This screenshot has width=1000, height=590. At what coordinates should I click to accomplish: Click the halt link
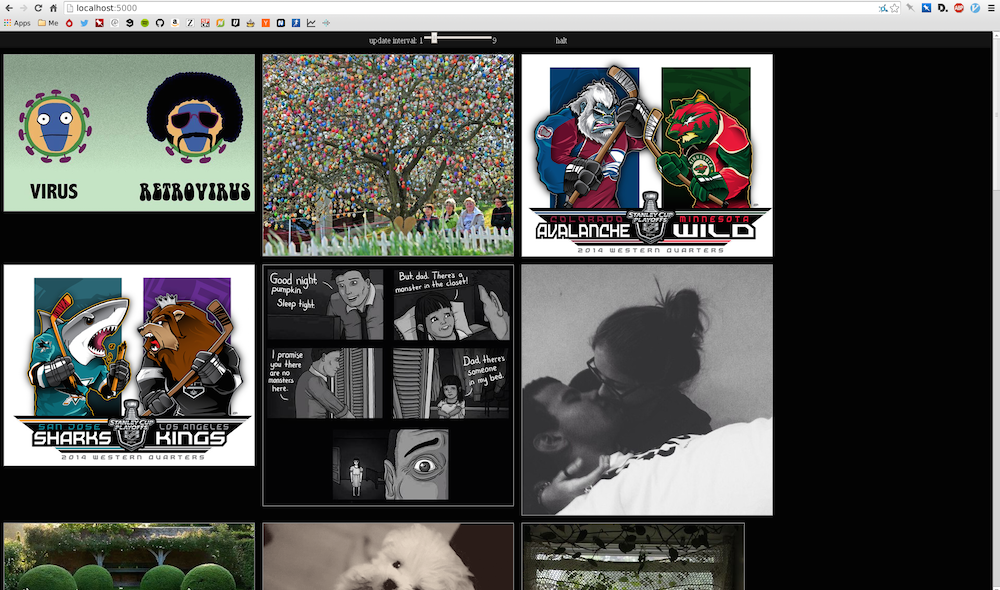[x=561, y=41]
